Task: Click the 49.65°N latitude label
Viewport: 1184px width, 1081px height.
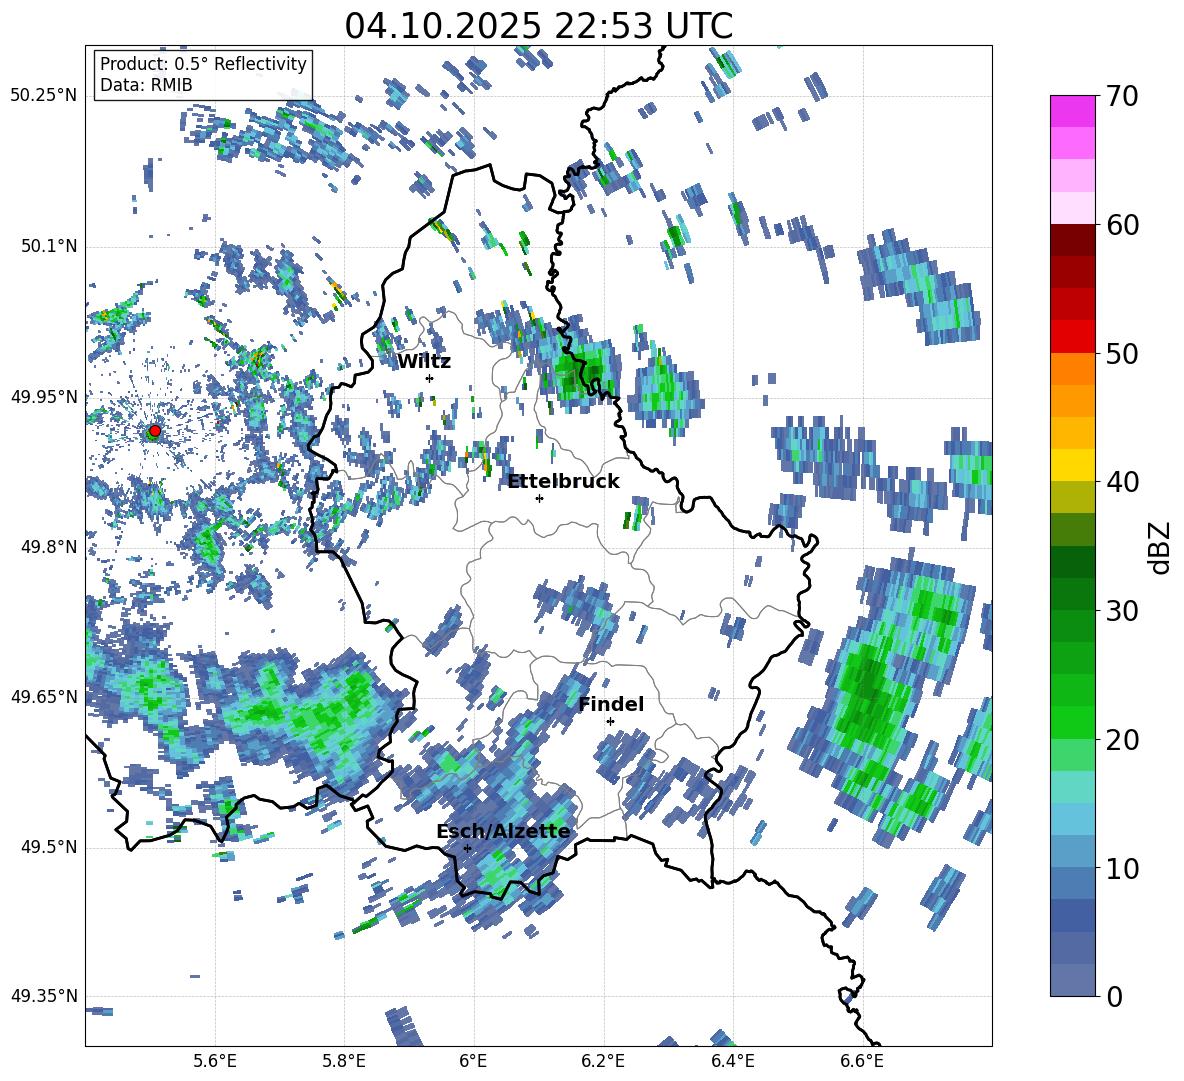Action: (x=44, y=696)
